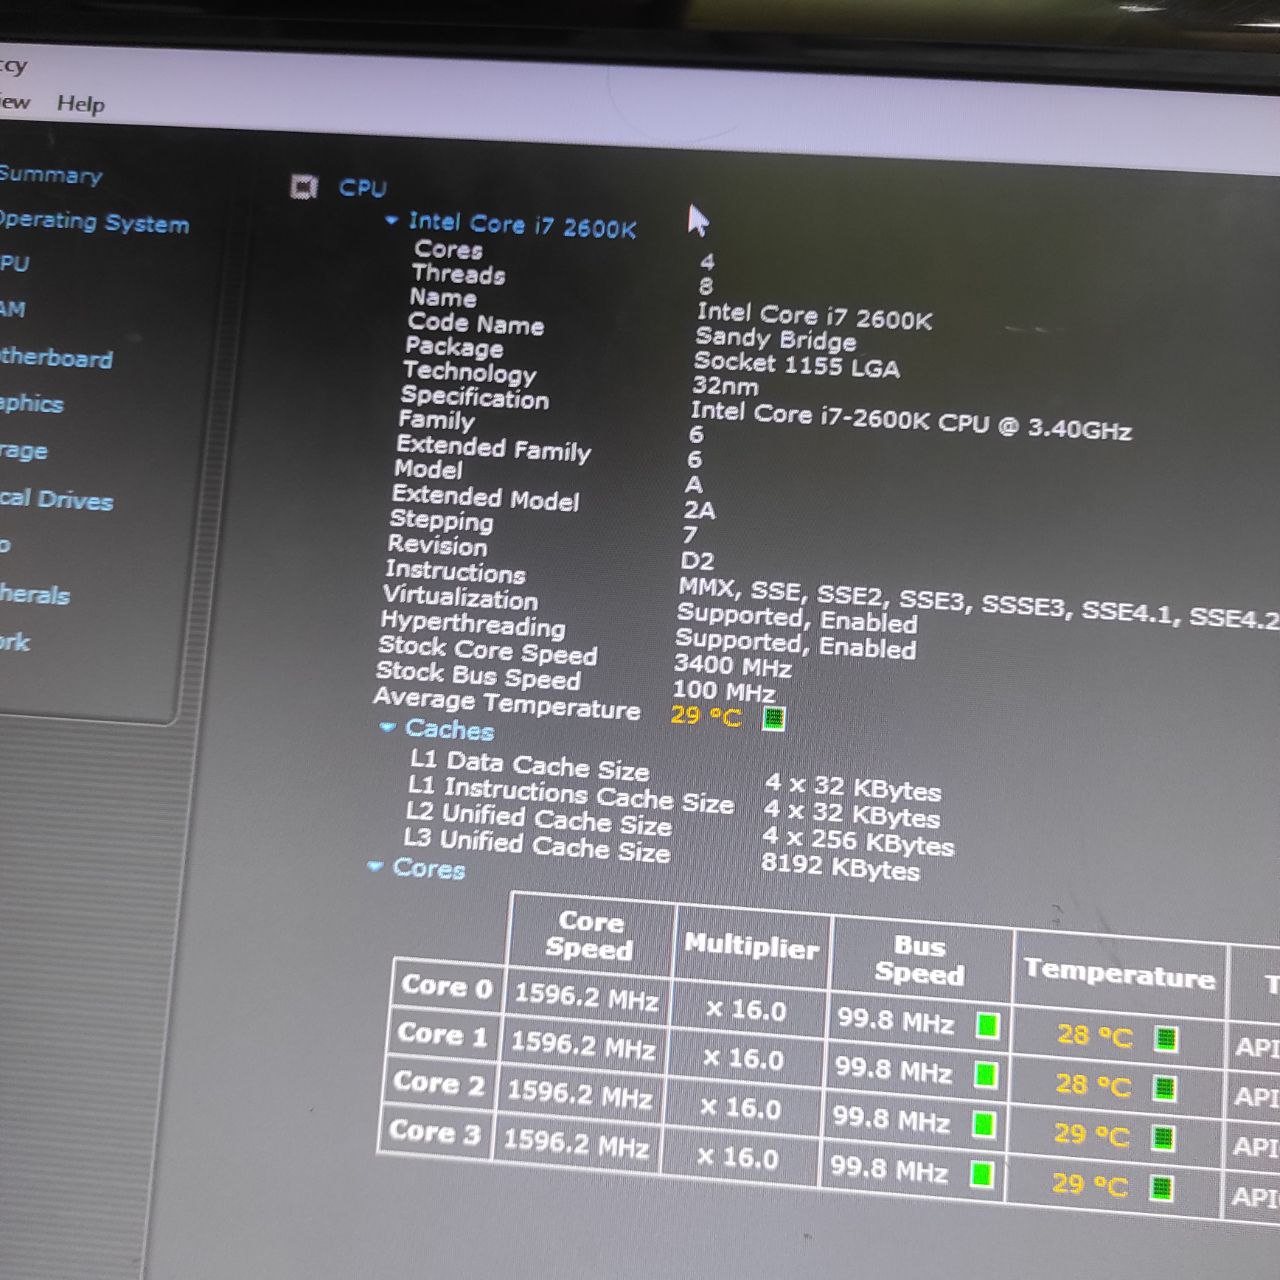Click Core 2 temperature graph icon
Viewport: 1280px width, 1280px height.
(x=1162, y=1138)
